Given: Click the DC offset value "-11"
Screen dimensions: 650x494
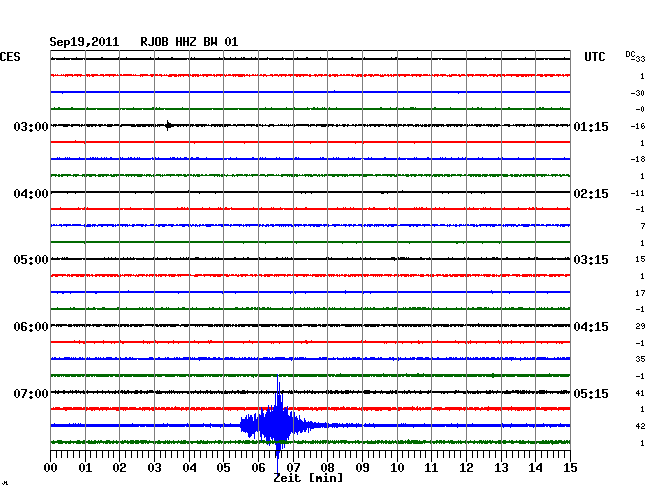Looking at the screenshot, I should click(x=638, y=193).
